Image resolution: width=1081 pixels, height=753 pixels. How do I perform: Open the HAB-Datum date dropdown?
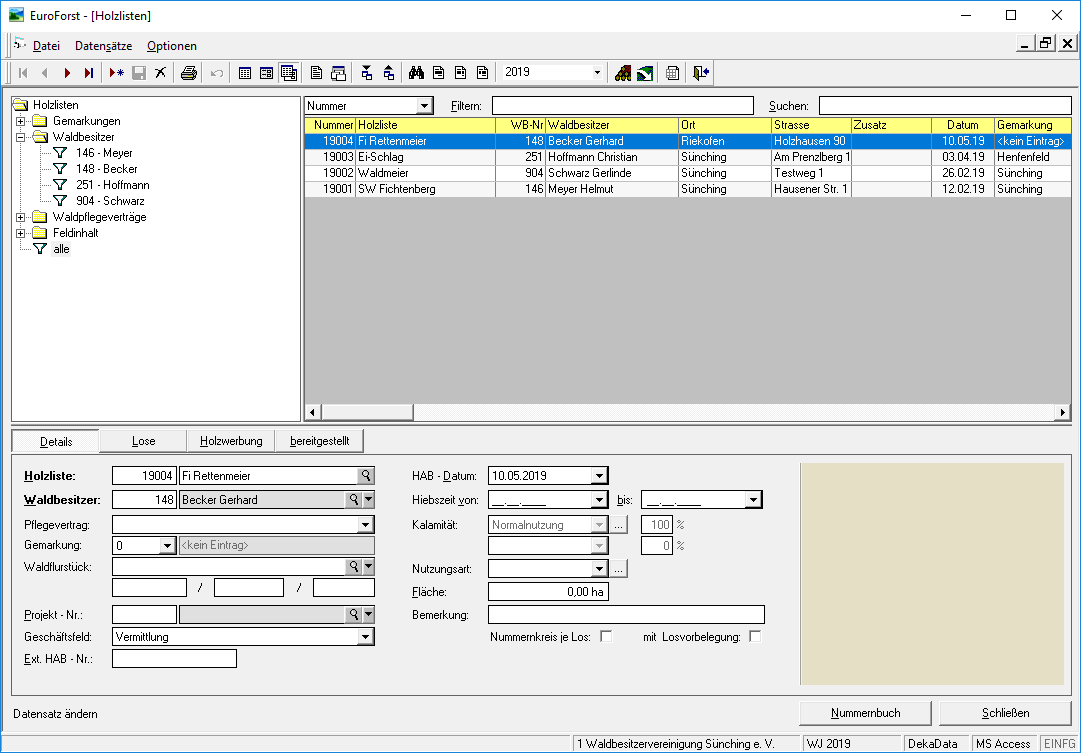point(600,476)
